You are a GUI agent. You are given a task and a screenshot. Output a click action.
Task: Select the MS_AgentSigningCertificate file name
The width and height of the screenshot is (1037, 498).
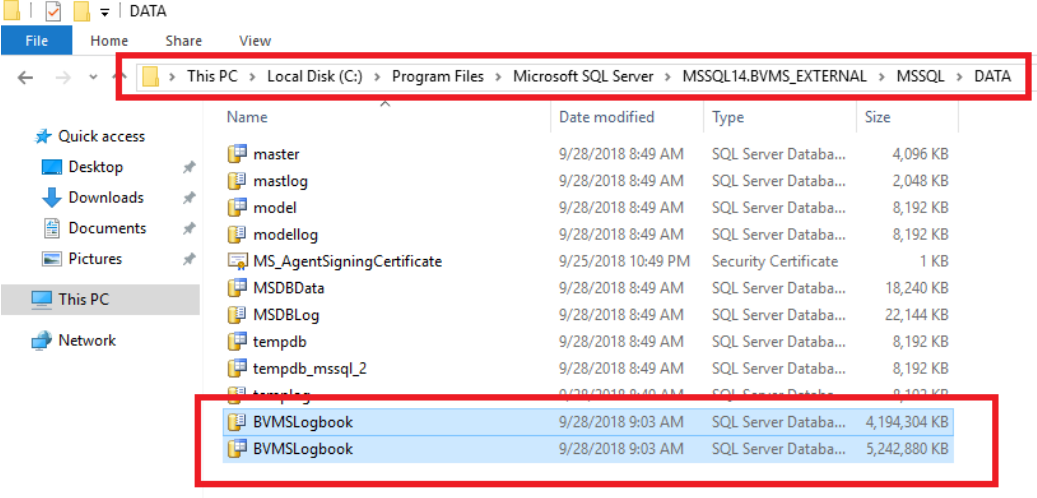(x=347, y=261)
